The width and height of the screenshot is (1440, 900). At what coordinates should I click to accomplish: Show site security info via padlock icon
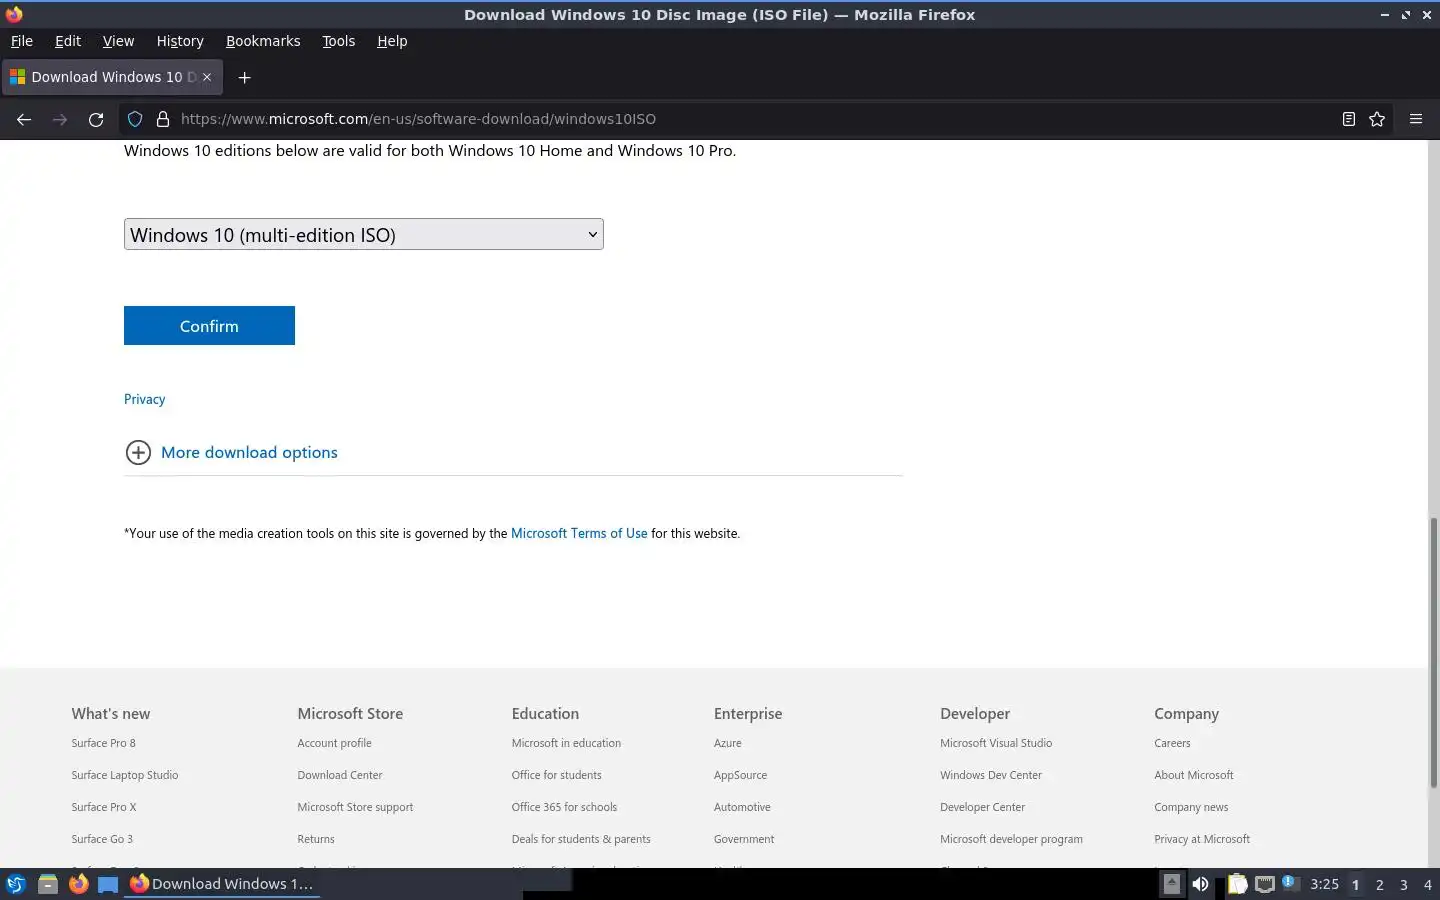163,119
